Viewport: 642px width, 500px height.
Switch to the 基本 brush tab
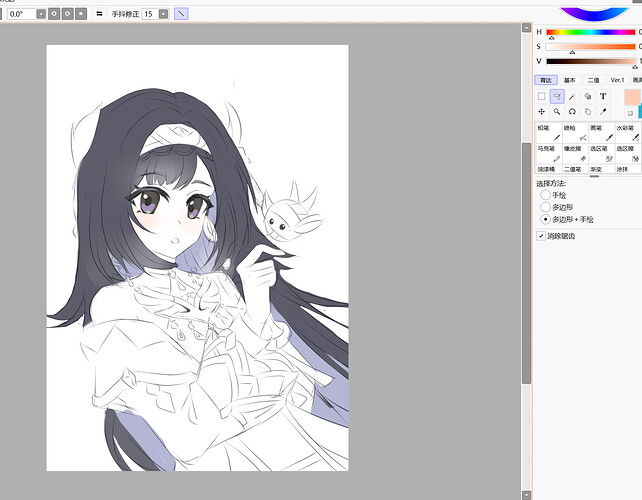(x=570, y=80)
